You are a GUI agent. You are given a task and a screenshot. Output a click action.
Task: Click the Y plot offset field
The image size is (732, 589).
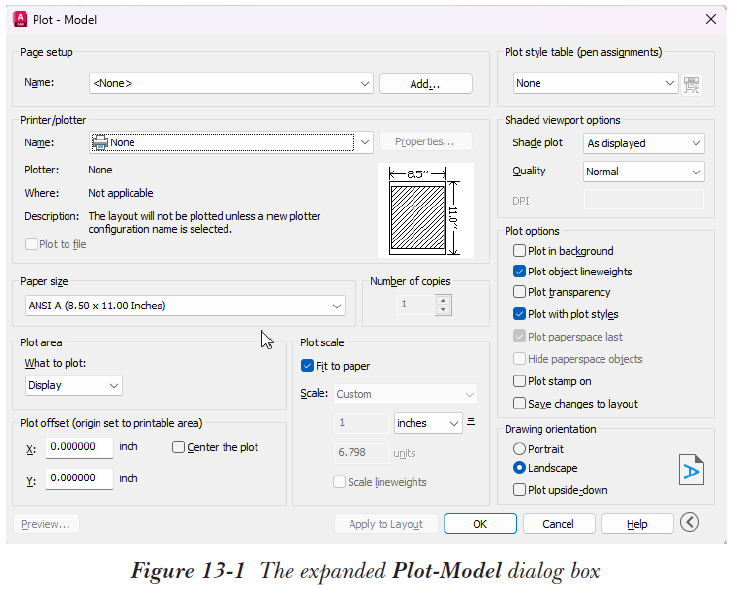click(79, 478)
